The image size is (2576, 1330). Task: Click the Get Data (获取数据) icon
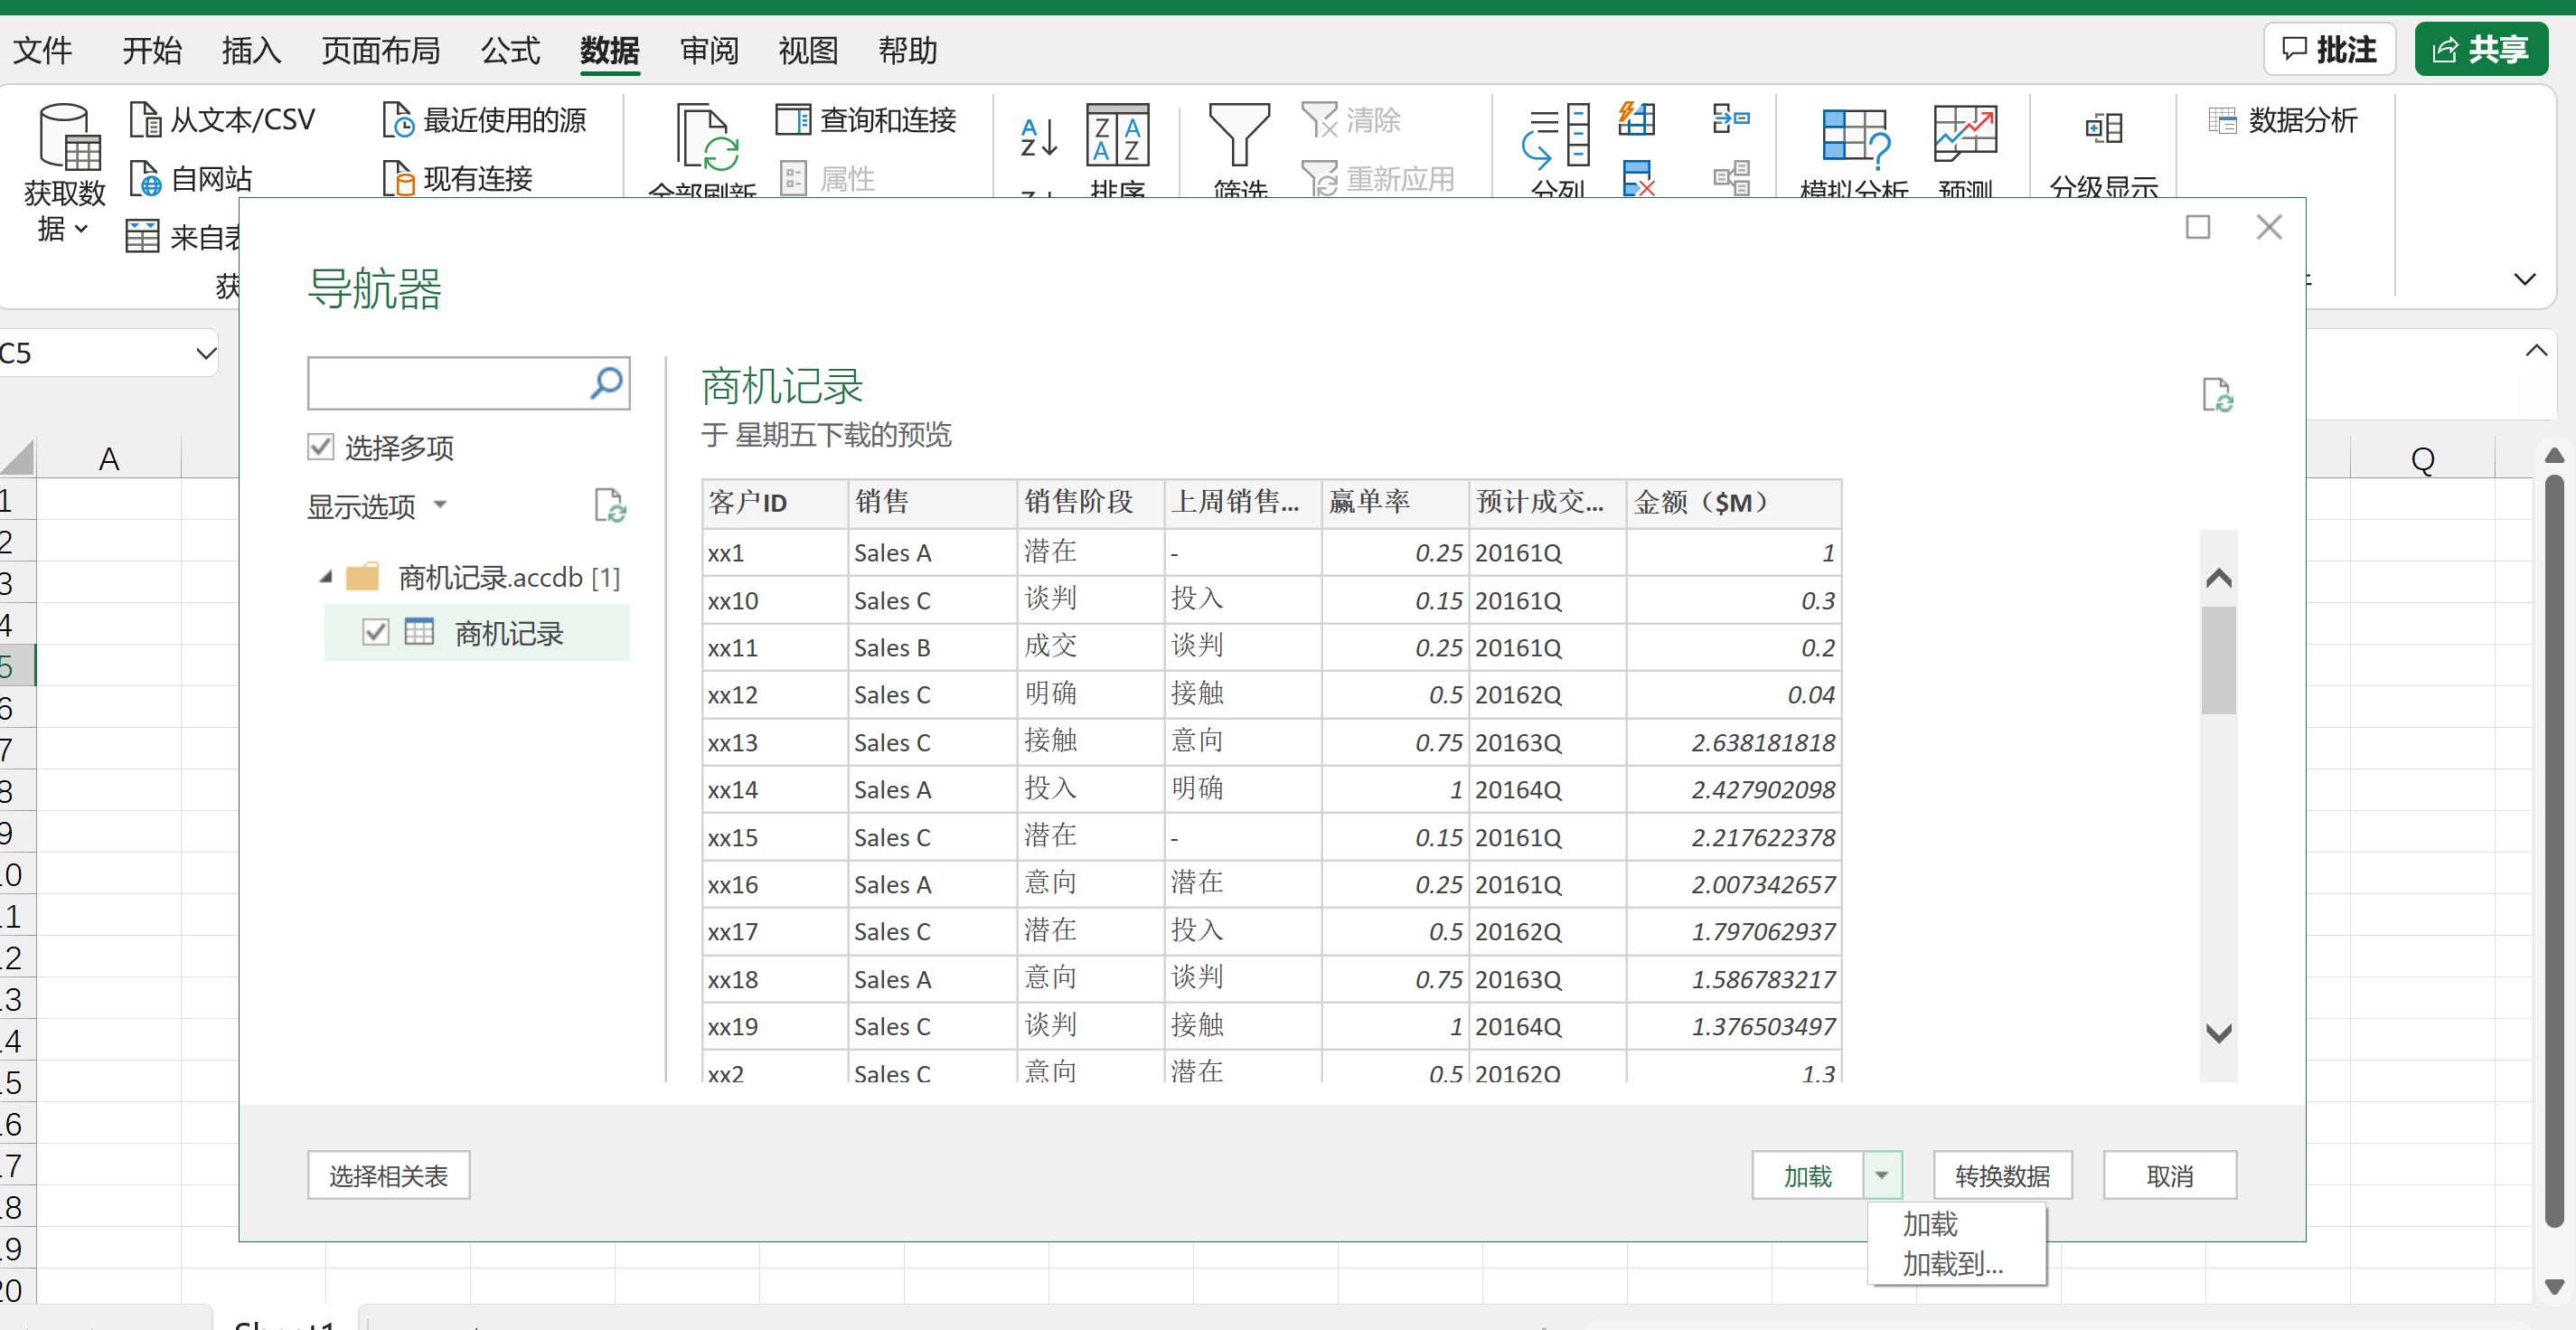[x=68, y=137]
